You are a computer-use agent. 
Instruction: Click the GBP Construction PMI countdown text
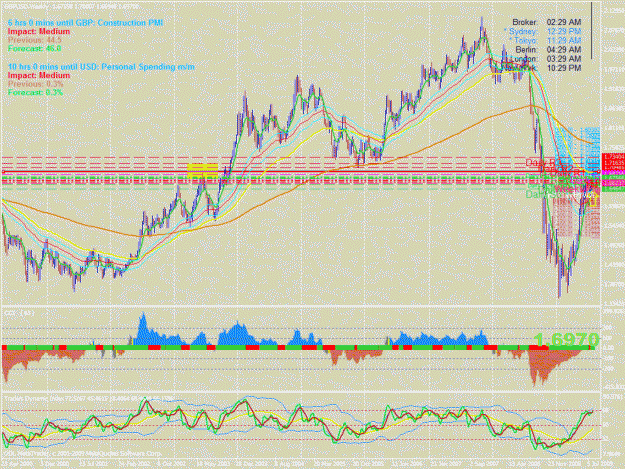click(85, 23)
